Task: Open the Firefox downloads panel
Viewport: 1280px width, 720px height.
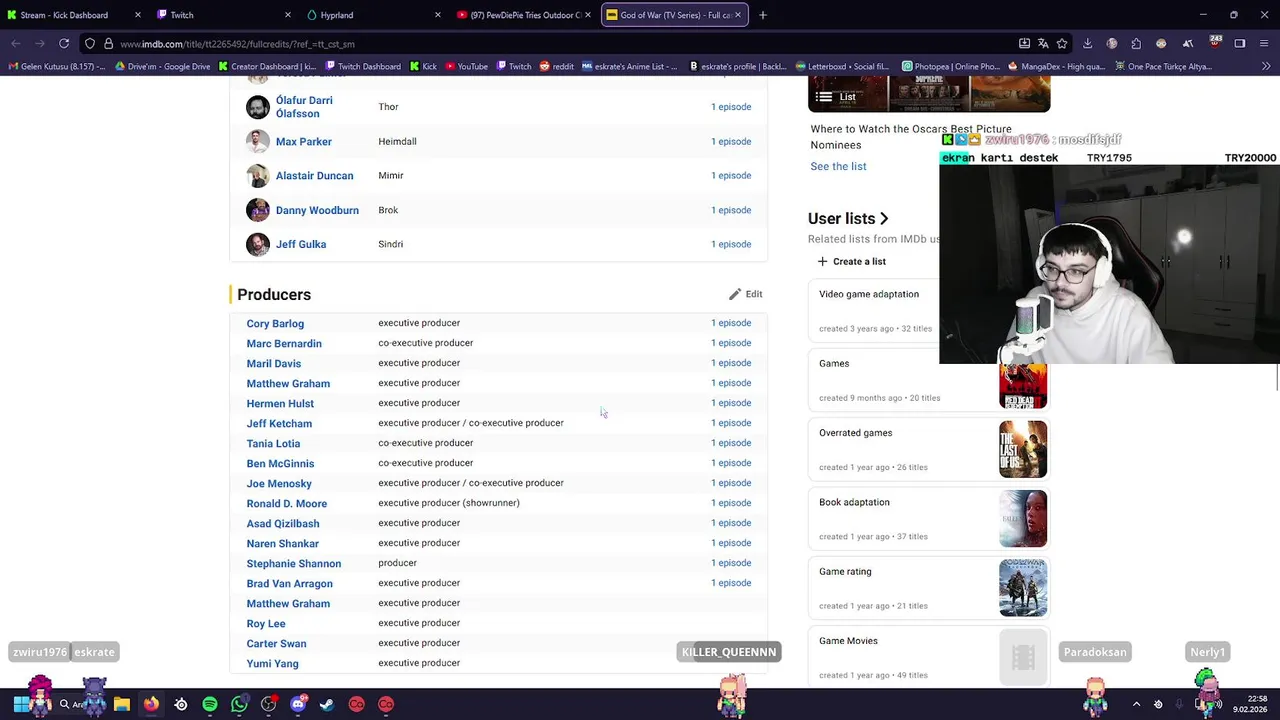Action: tap(1088, 44)
